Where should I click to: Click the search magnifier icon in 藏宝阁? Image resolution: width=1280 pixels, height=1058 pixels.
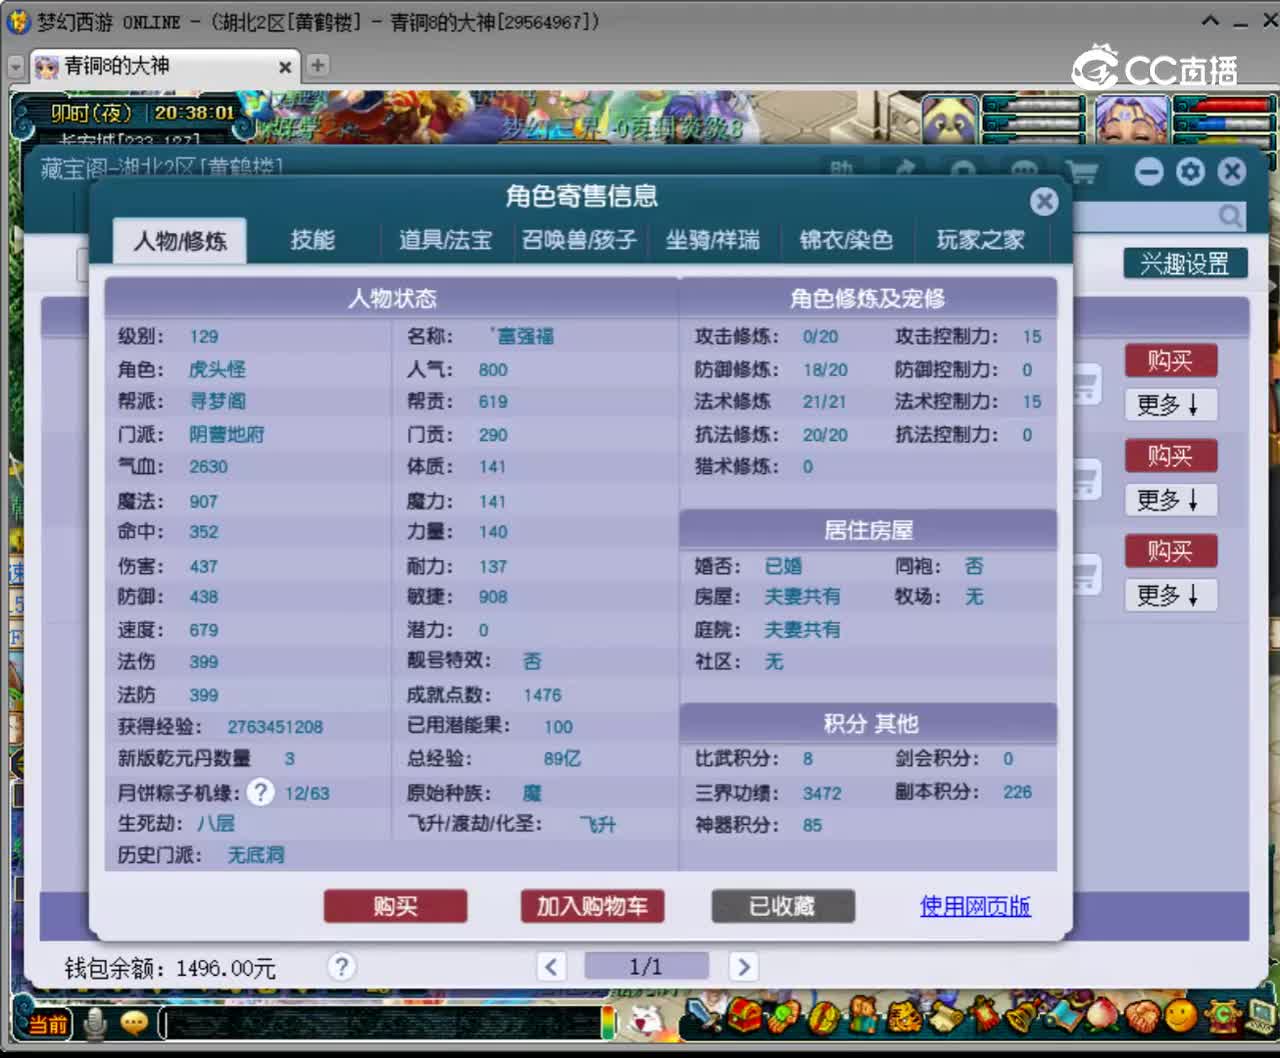coord(1230,215)
